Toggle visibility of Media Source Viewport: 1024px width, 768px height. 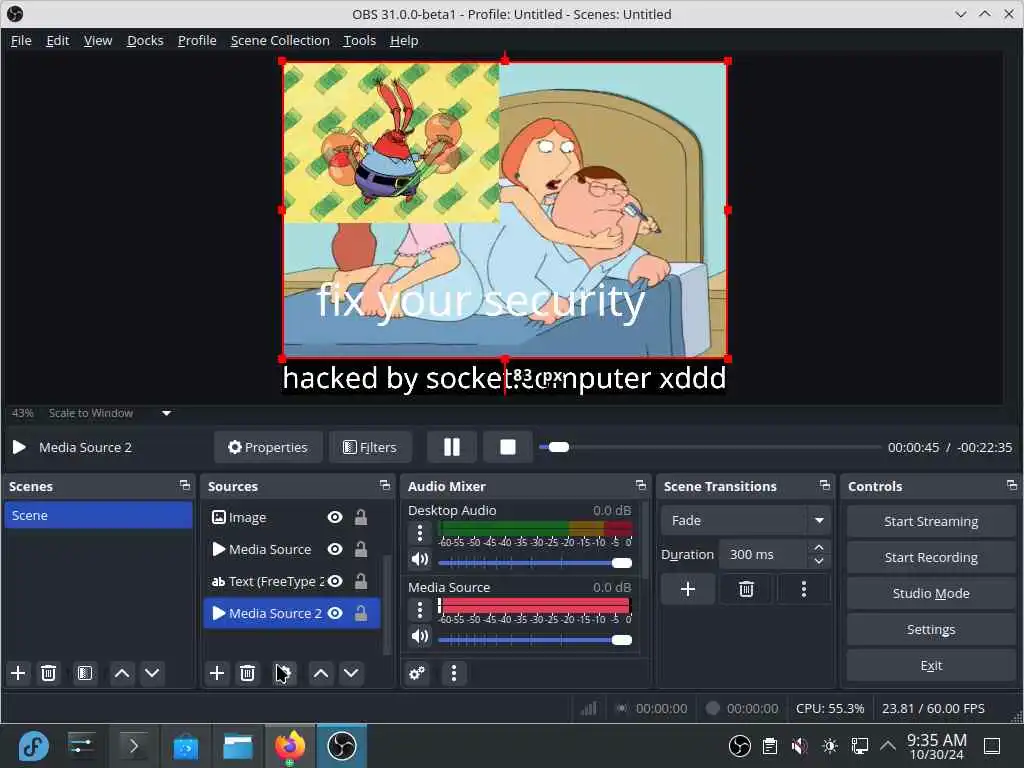pos(335,549)
